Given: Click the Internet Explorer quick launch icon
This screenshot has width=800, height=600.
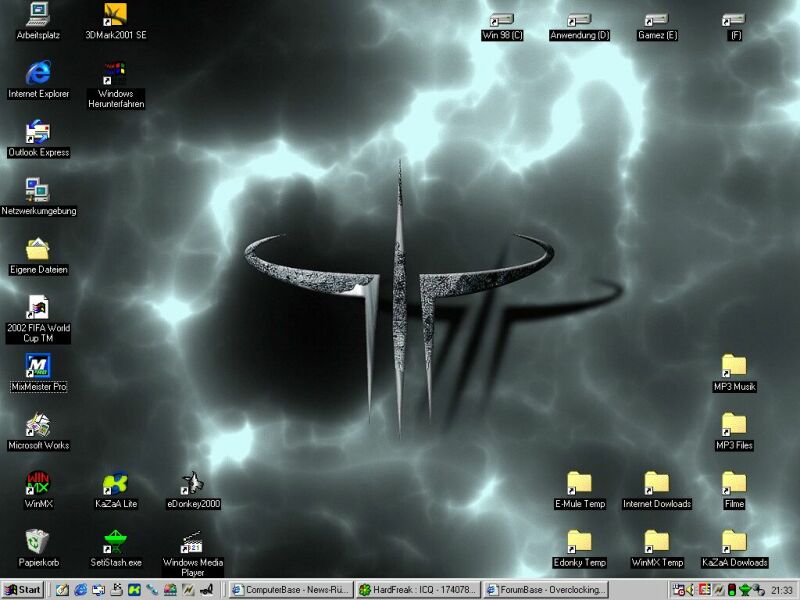Looking at the screenshot, I should [81, 590].
